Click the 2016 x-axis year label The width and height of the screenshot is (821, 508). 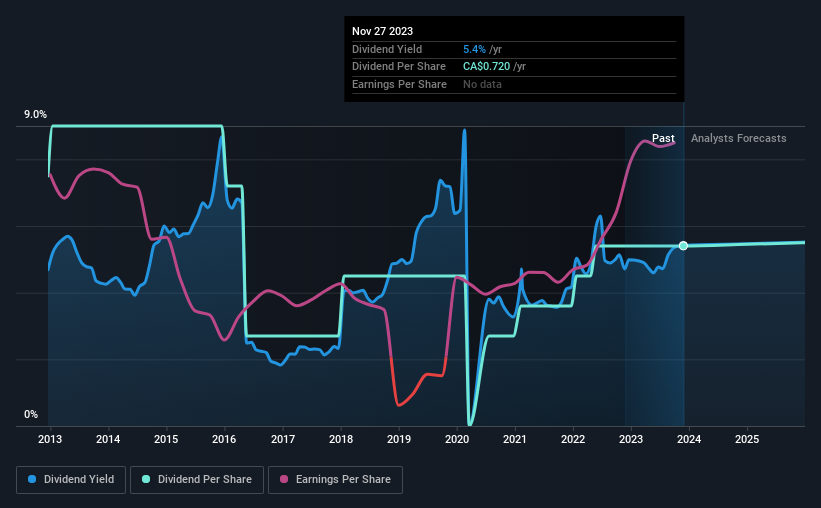[x=224, y=439]
